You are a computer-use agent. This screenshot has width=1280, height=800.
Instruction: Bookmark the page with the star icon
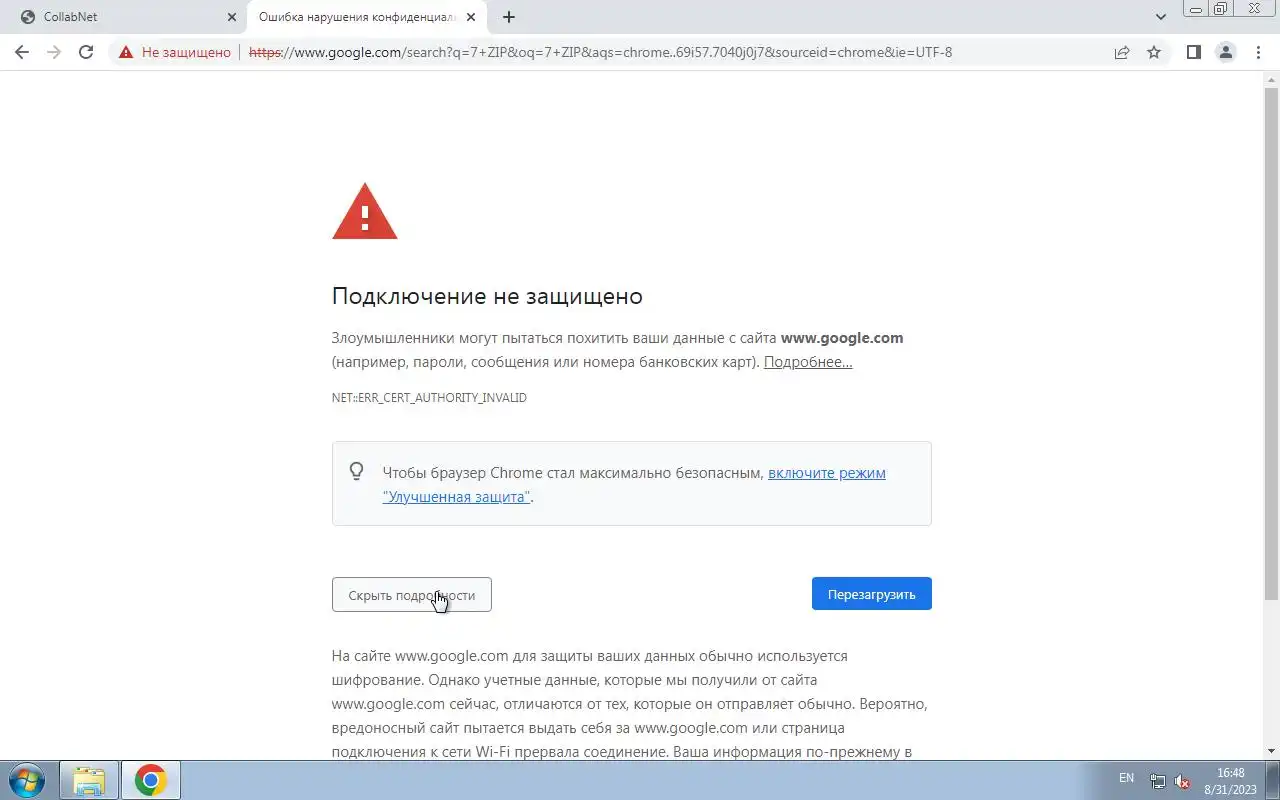(x=1154, y=52)
